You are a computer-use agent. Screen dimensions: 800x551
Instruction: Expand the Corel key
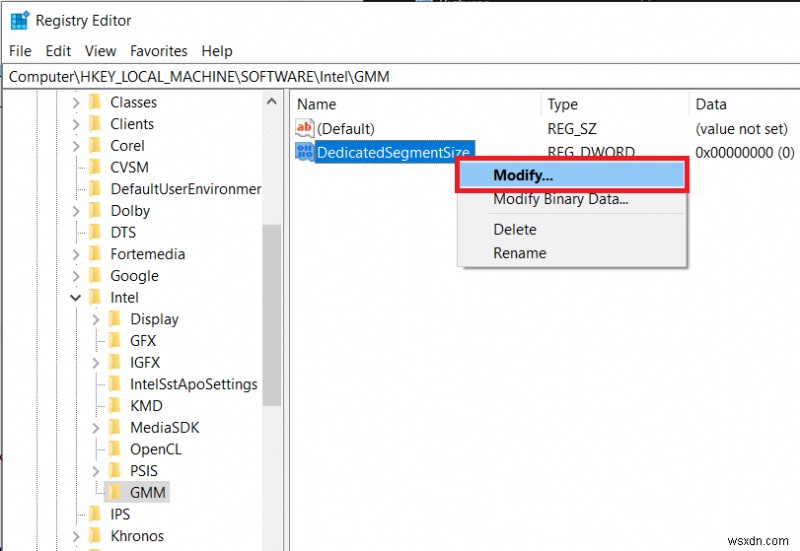[x=76, y=146]
